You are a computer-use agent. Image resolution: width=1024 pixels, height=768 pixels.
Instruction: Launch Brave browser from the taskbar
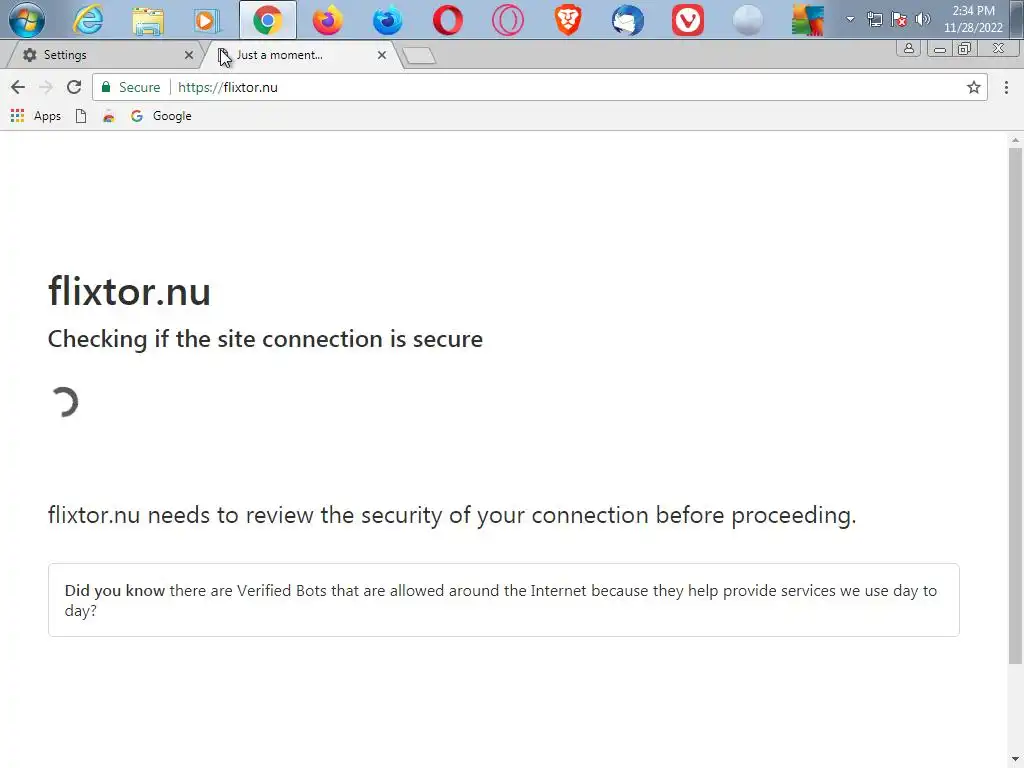point(568,20)
